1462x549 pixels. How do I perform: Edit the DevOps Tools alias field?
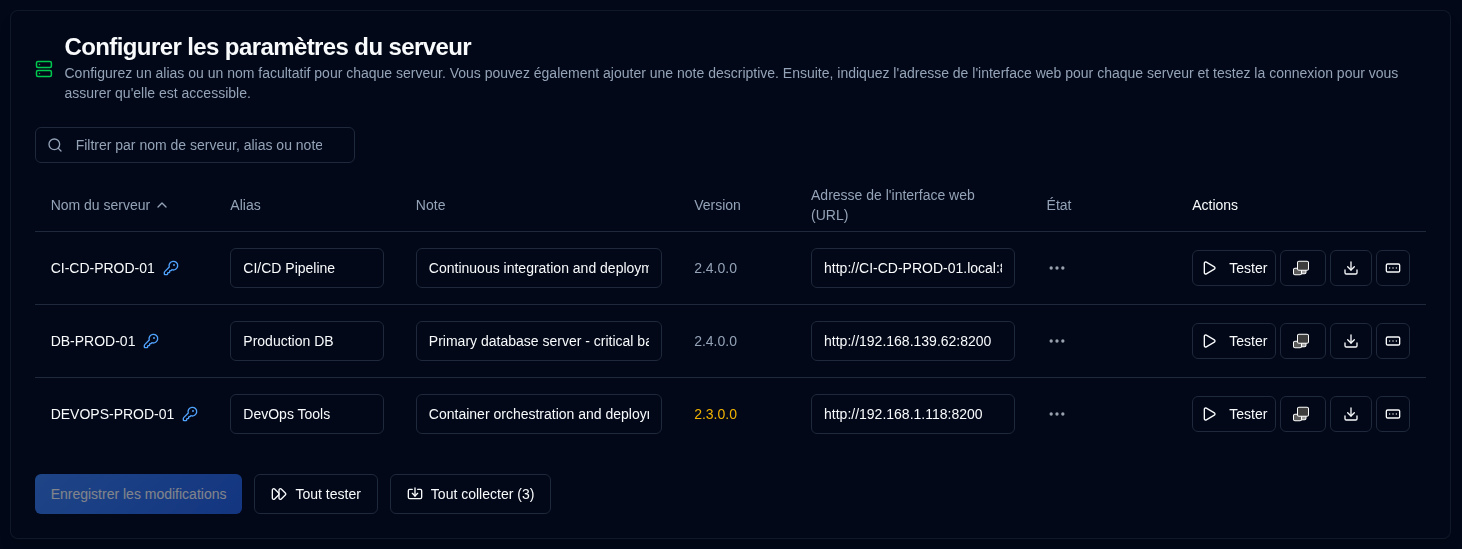307,414
